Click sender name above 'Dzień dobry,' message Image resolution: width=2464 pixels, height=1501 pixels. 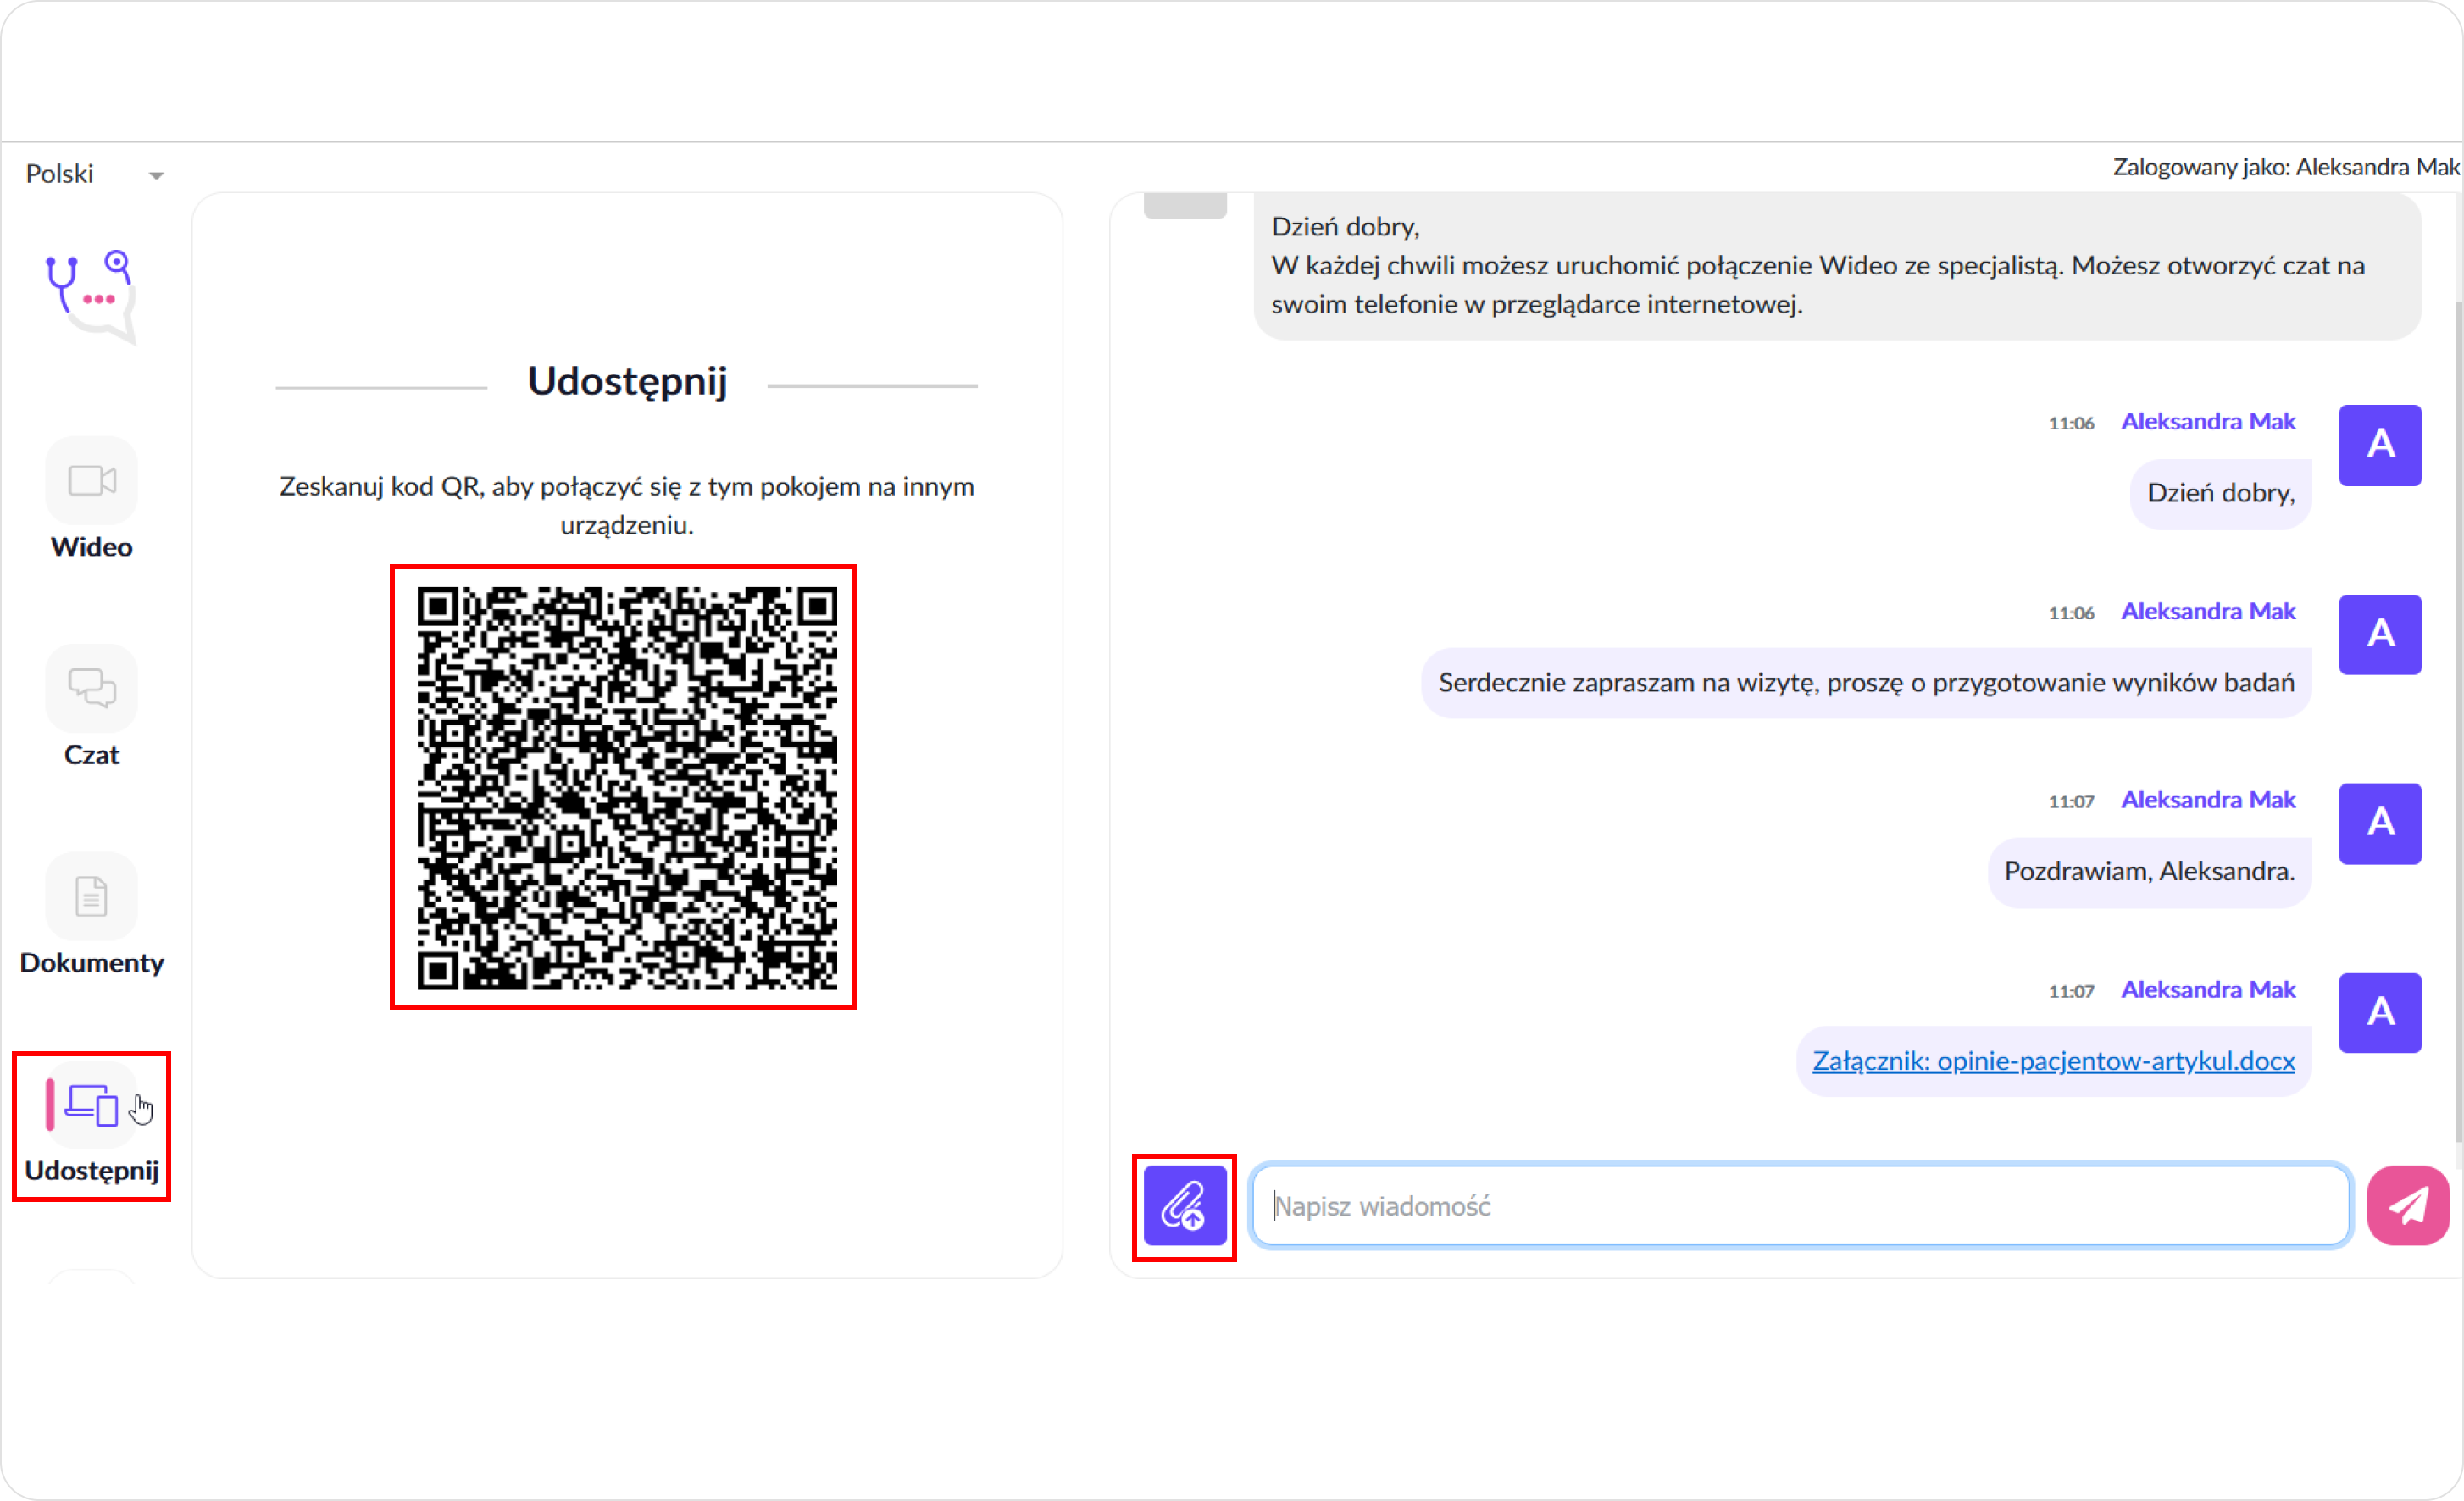click(x=2208, y=422)
